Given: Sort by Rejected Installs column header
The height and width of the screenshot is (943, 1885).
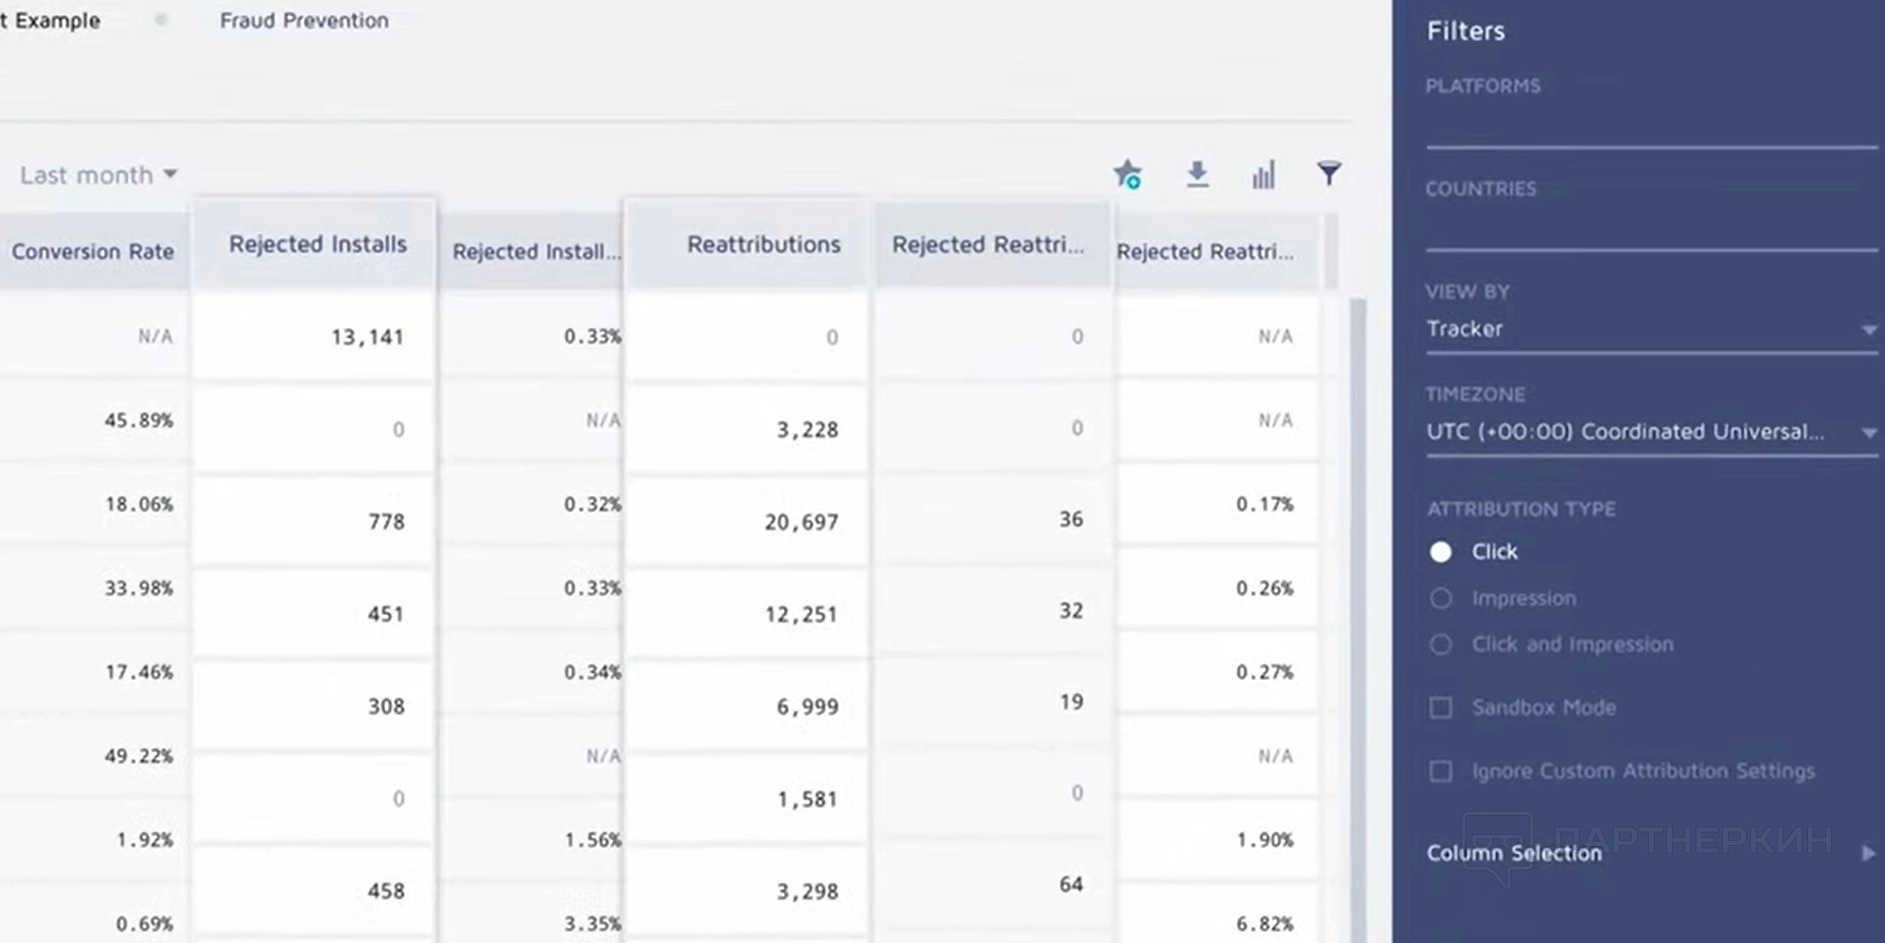Looking at the screenshot, I should 317,245.
